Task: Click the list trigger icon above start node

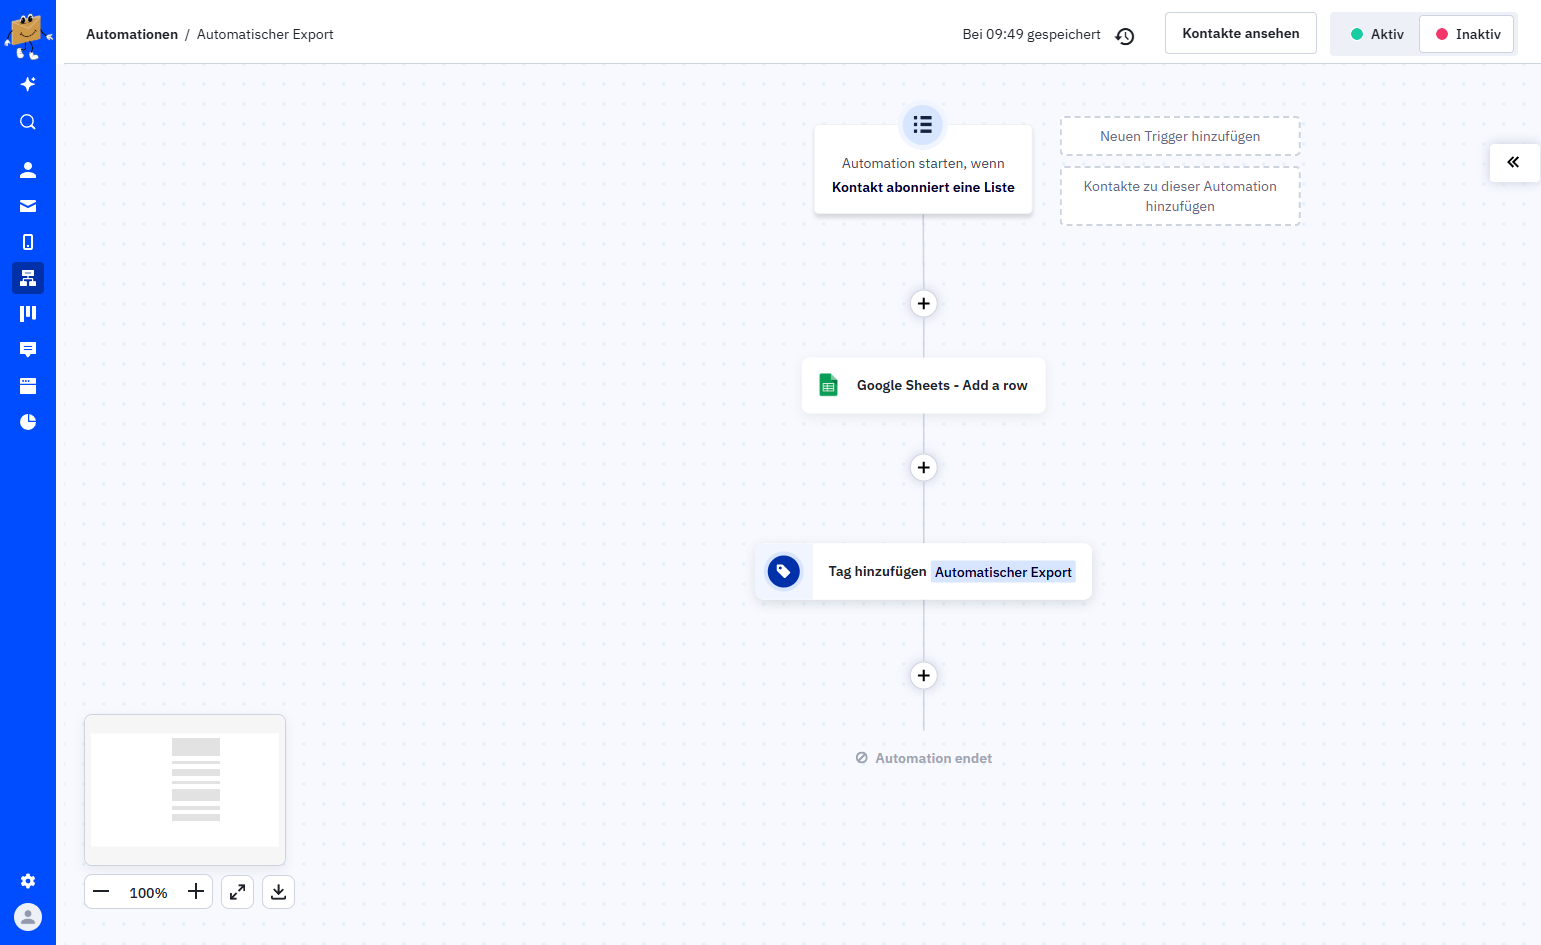Action: (x=923, y=125)
